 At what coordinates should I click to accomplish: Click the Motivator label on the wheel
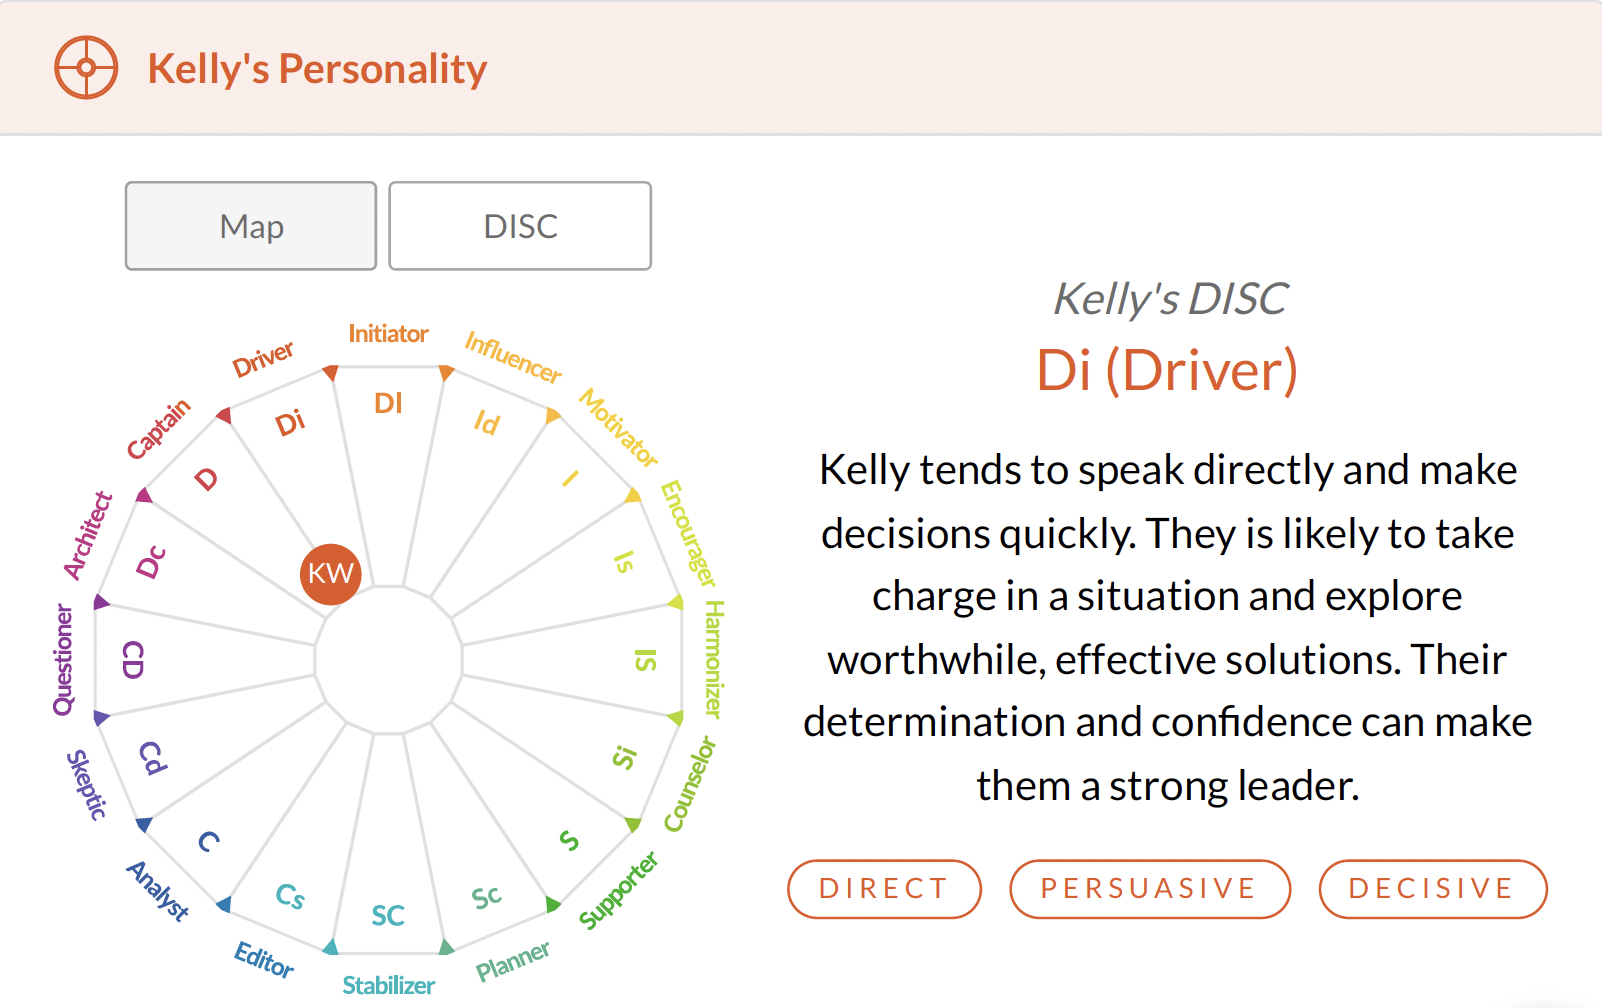[x=619, y=428]
